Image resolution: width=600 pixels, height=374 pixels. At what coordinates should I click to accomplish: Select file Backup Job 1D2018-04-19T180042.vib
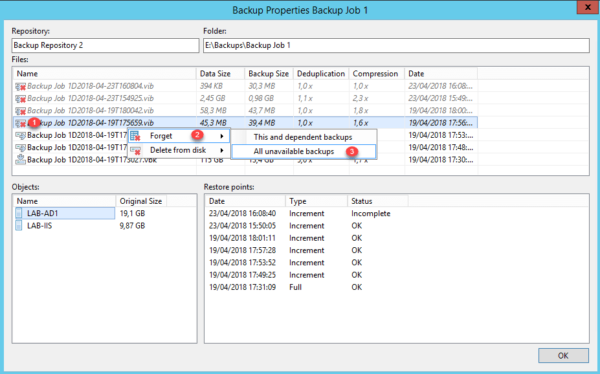(x=90, y=111)
